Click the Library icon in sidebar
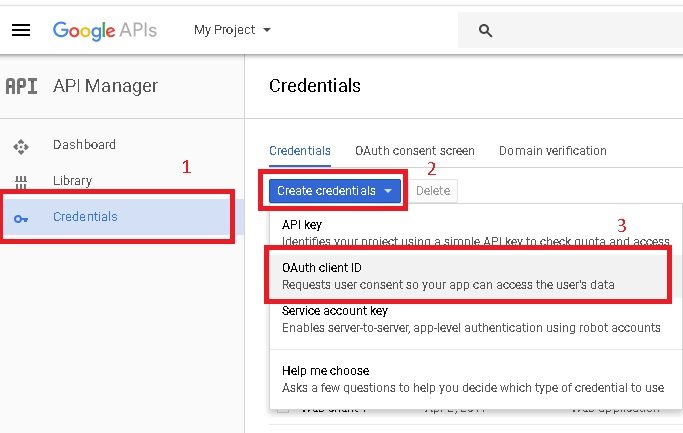 pos(21,182)
